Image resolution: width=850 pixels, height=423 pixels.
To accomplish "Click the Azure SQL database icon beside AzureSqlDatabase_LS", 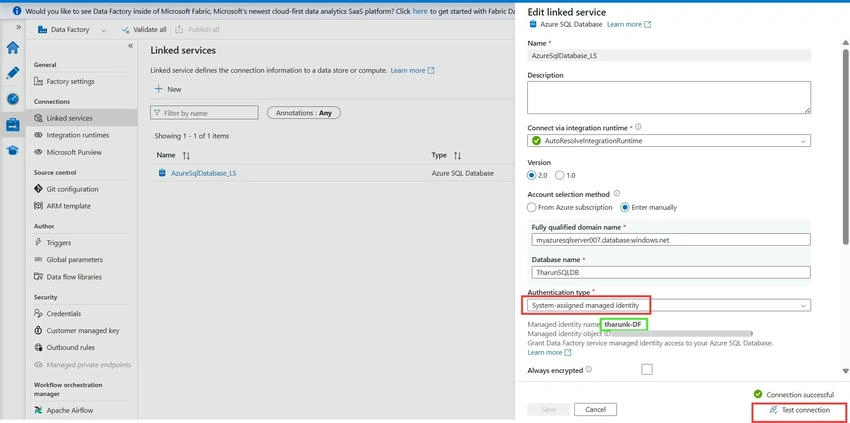I will [x=162, y=174].
